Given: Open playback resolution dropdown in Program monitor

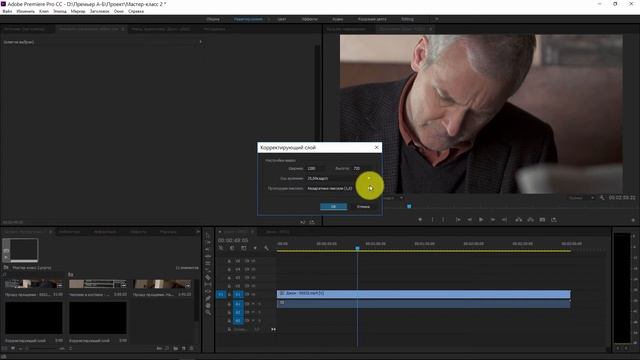Looking at the screenshot, I should (581, 198).
